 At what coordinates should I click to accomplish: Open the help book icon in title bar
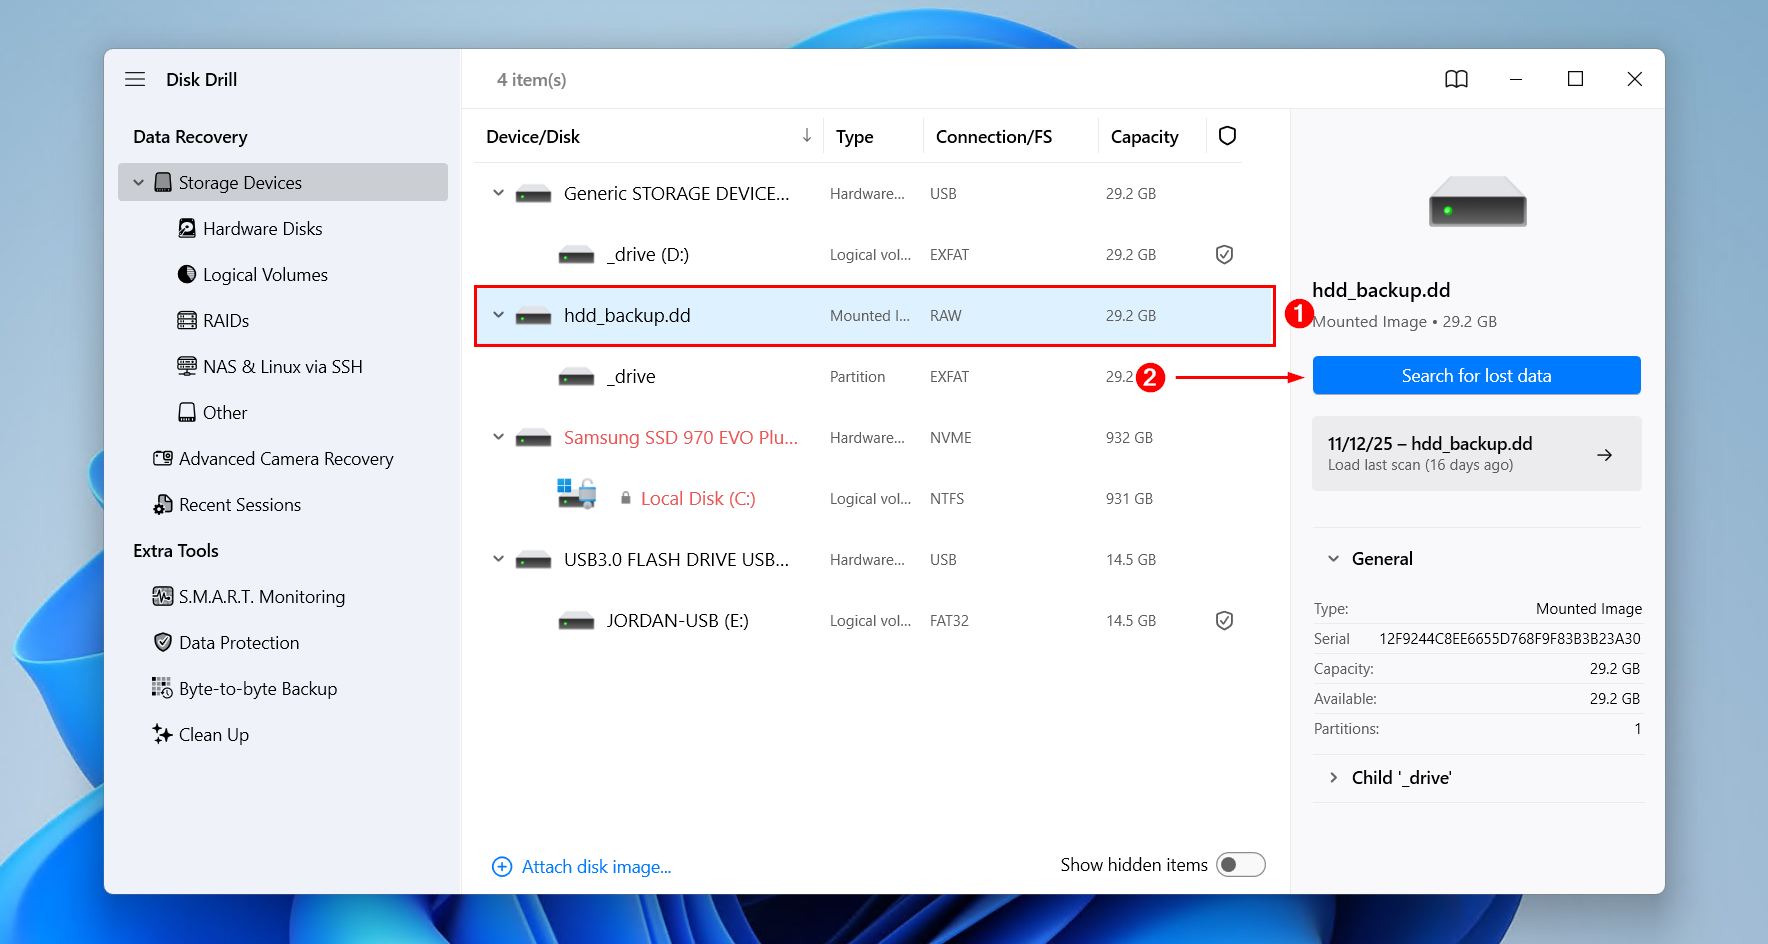point(1456,79)
